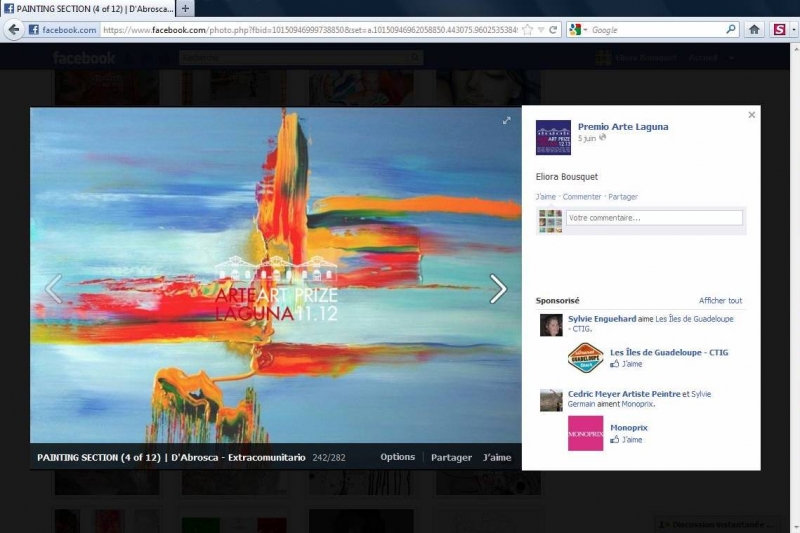This screenshot has width=800, height=533.
Task: Open the URL history dropdown arrow
Action: click(x=540, y=30)
